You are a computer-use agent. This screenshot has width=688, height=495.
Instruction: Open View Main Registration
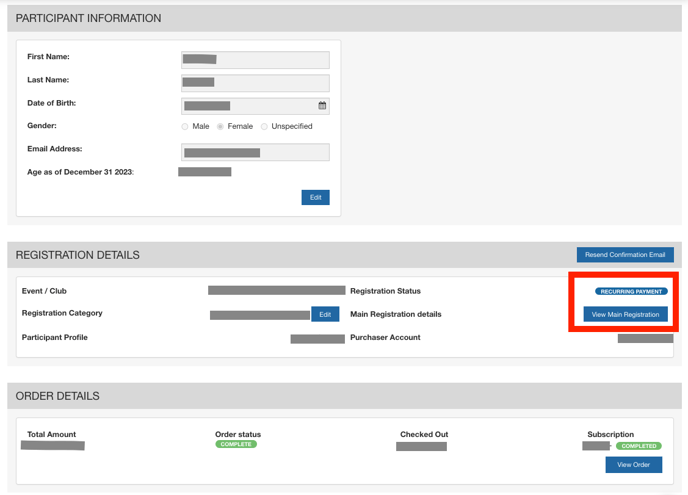(625, 314)
